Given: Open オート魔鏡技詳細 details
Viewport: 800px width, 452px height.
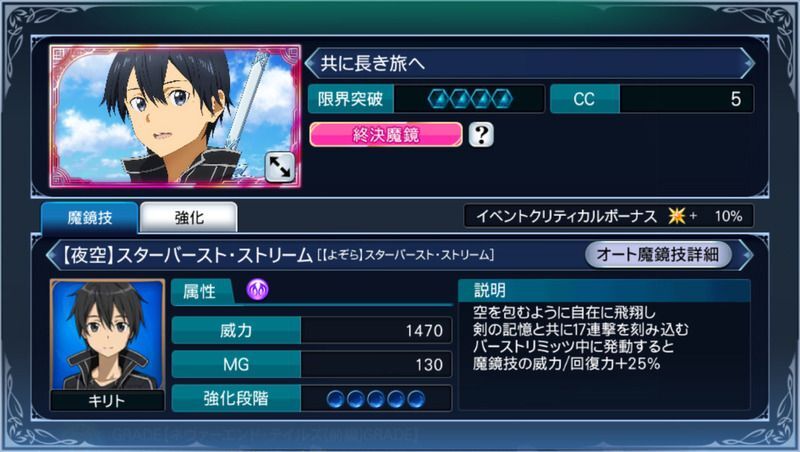Looking at the screenshot, I should (658, 254).
